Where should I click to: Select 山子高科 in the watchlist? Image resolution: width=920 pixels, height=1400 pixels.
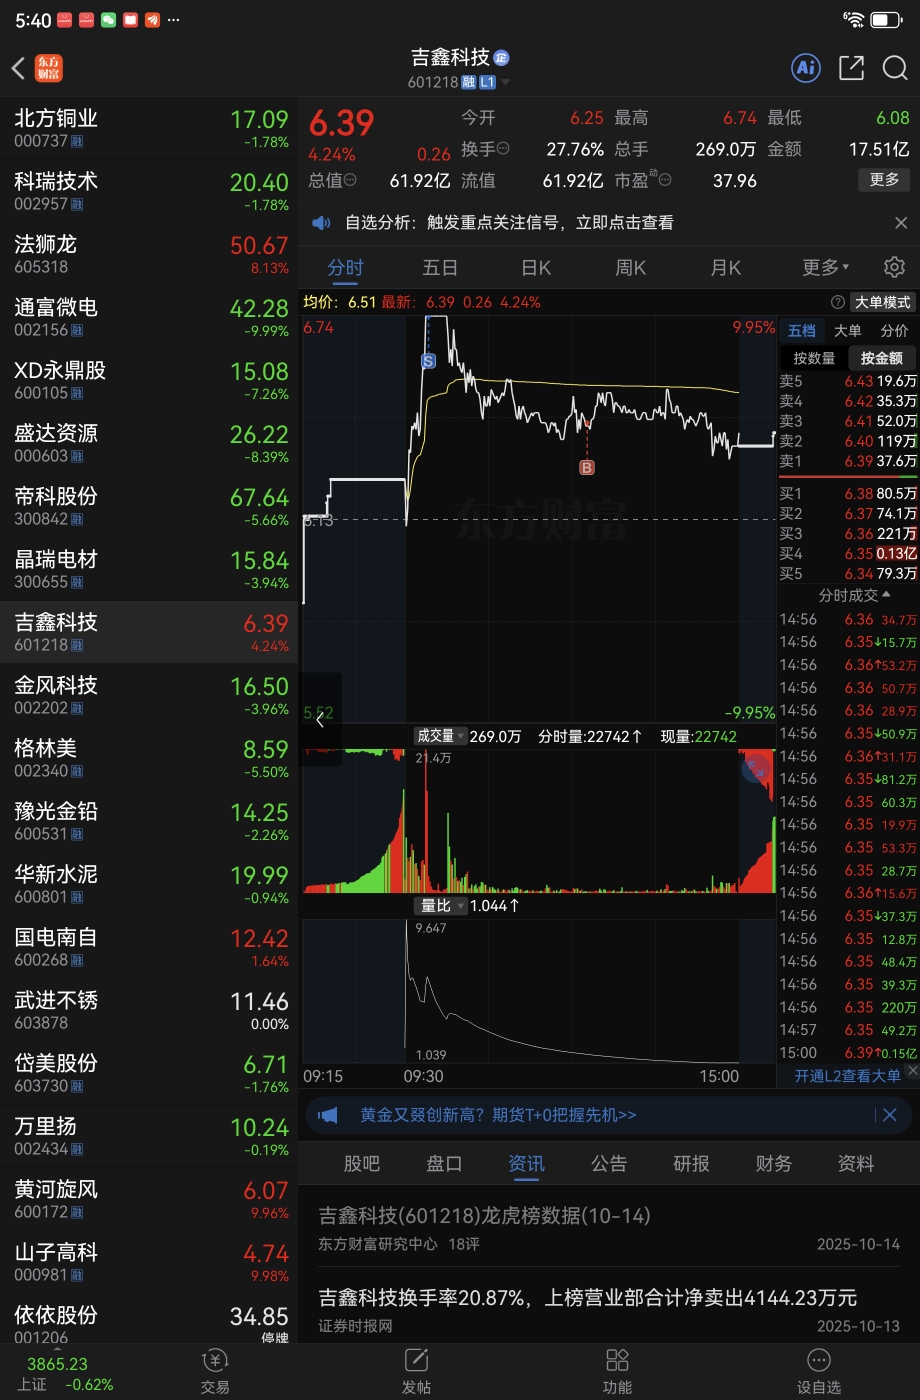click(x=149, y=1262)
